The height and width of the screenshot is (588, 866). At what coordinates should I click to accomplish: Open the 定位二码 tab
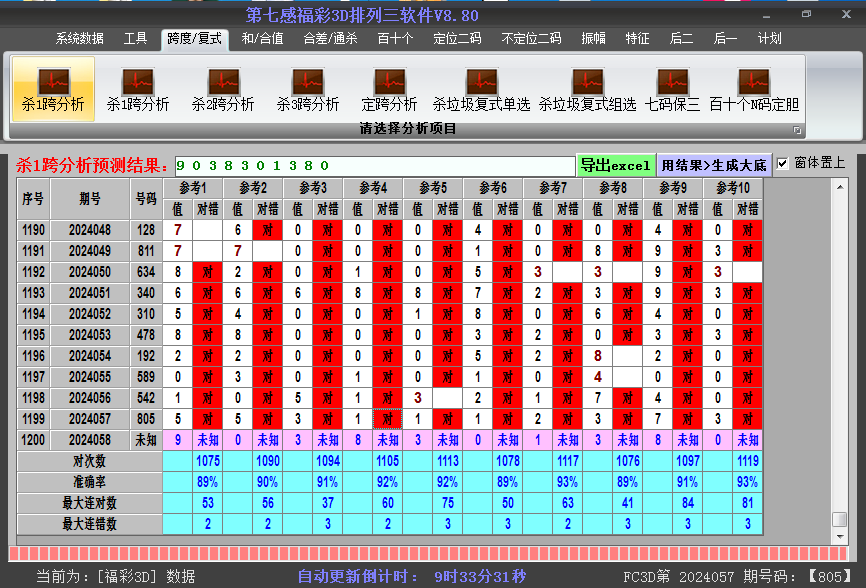[457, 39]
